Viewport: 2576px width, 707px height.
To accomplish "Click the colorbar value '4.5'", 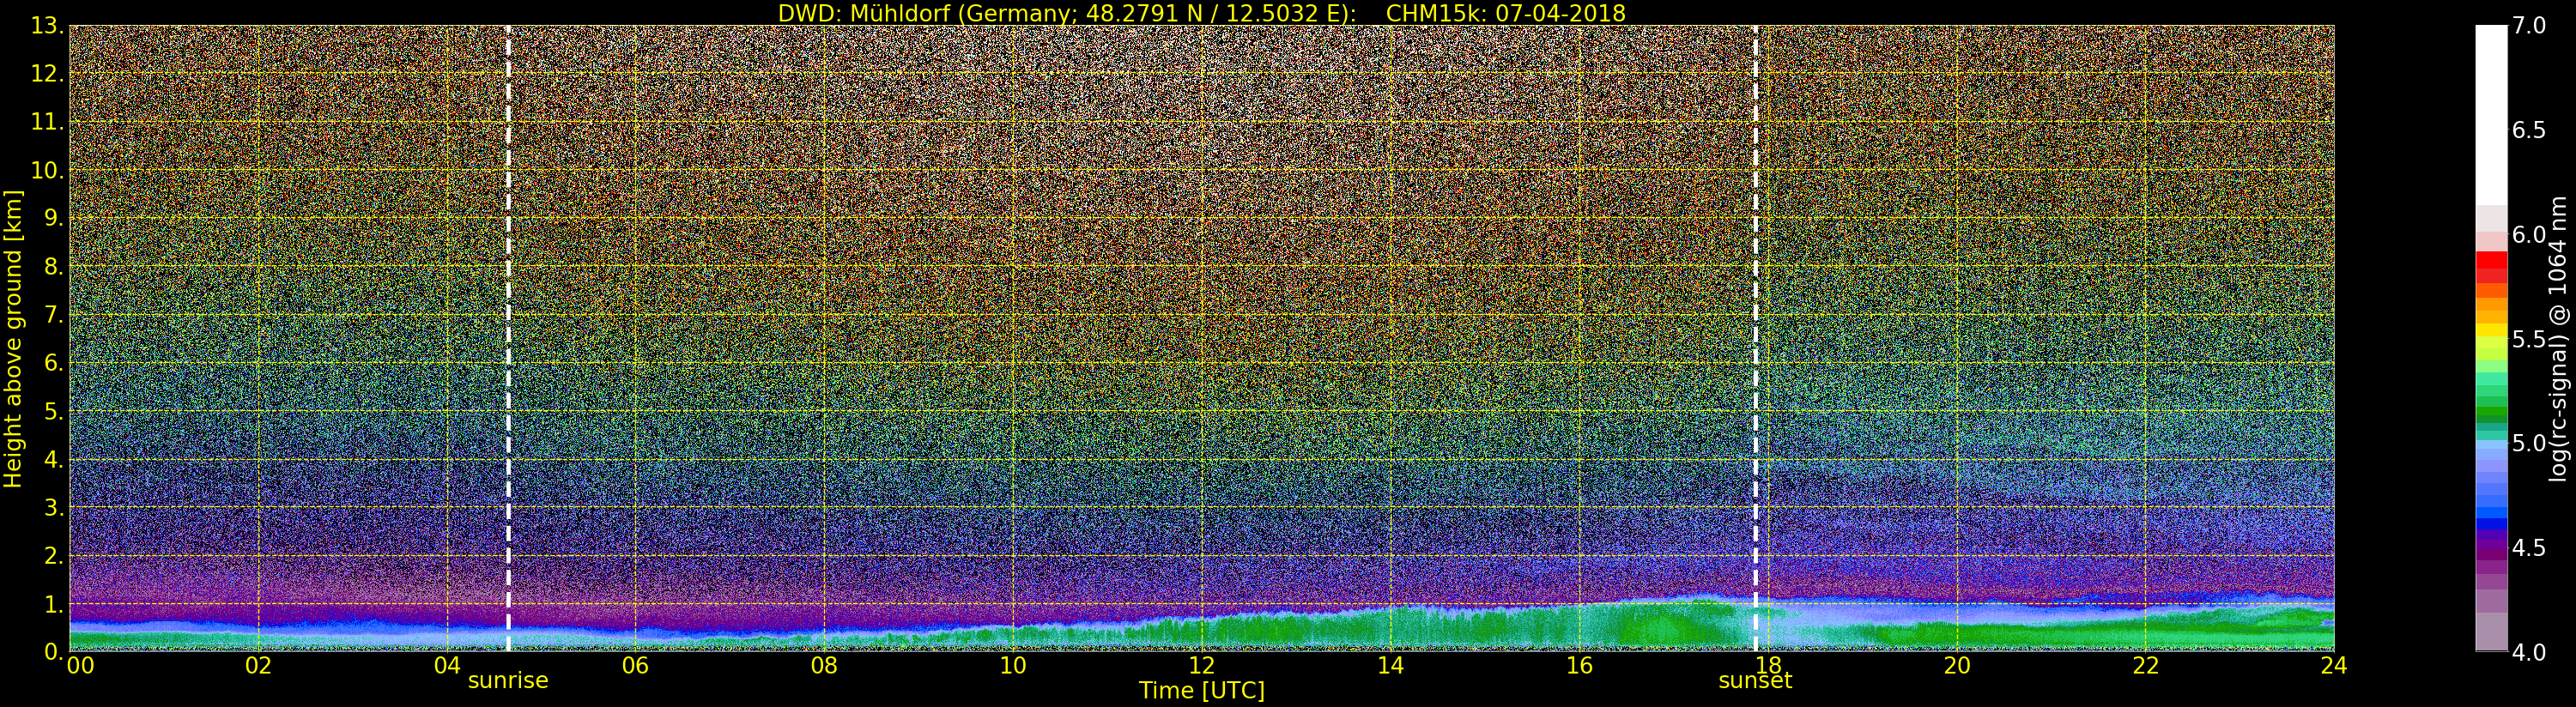I will coord(2529,548).
